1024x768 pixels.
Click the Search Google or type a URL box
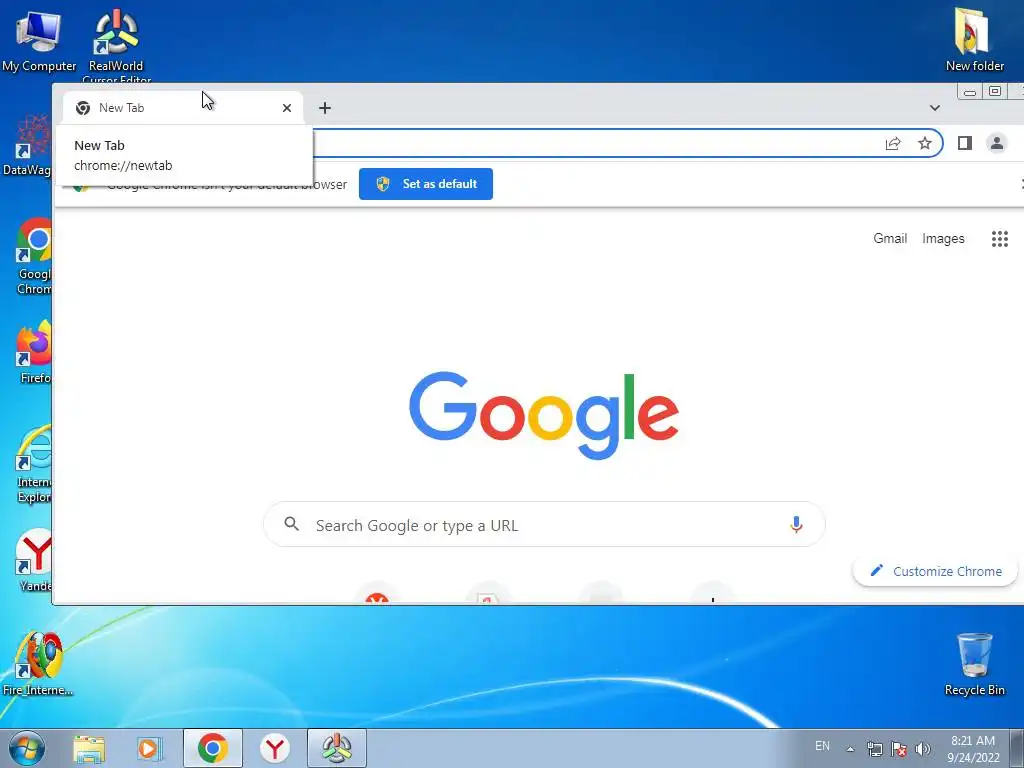(544, 524)
